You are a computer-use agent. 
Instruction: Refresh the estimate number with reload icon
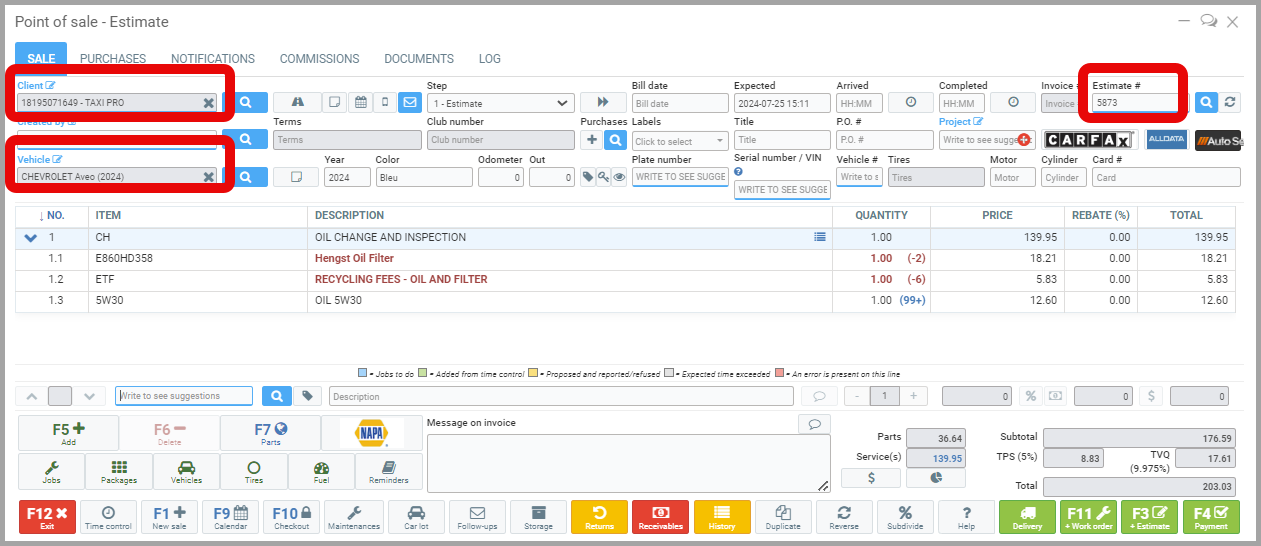[x=1231, y=103]
